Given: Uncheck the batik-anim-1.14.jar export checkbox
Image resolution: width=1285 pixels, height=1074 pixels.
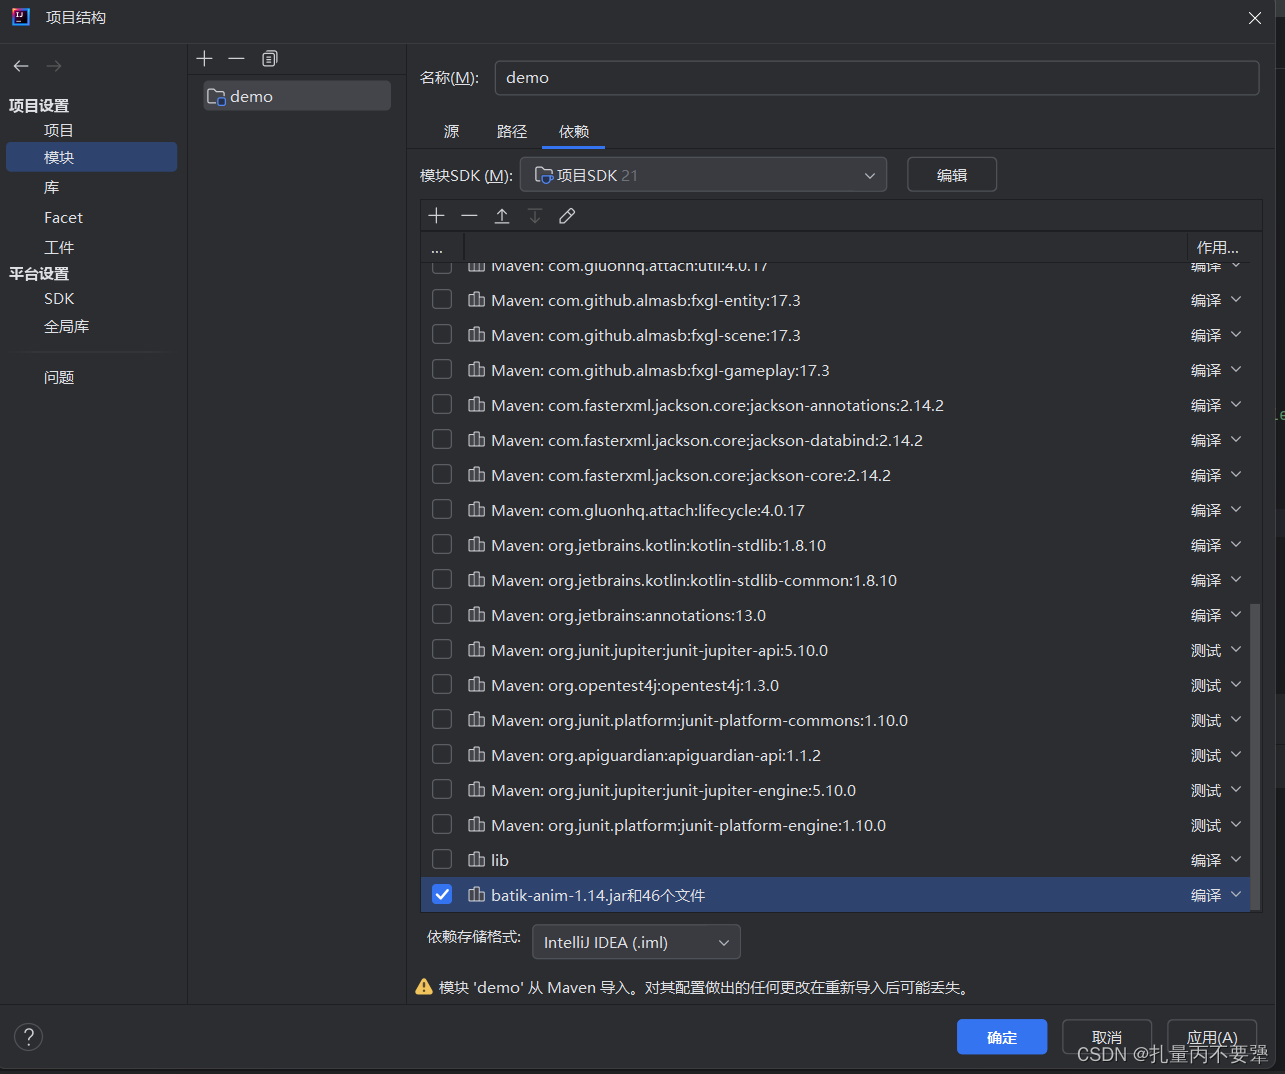Looking at the screenshot, I should tap(442, 894).
